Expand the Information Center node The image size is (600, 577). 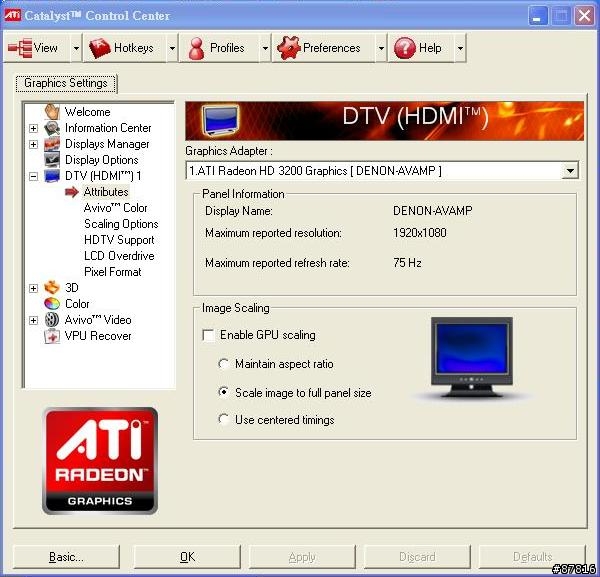pos(34,128)
